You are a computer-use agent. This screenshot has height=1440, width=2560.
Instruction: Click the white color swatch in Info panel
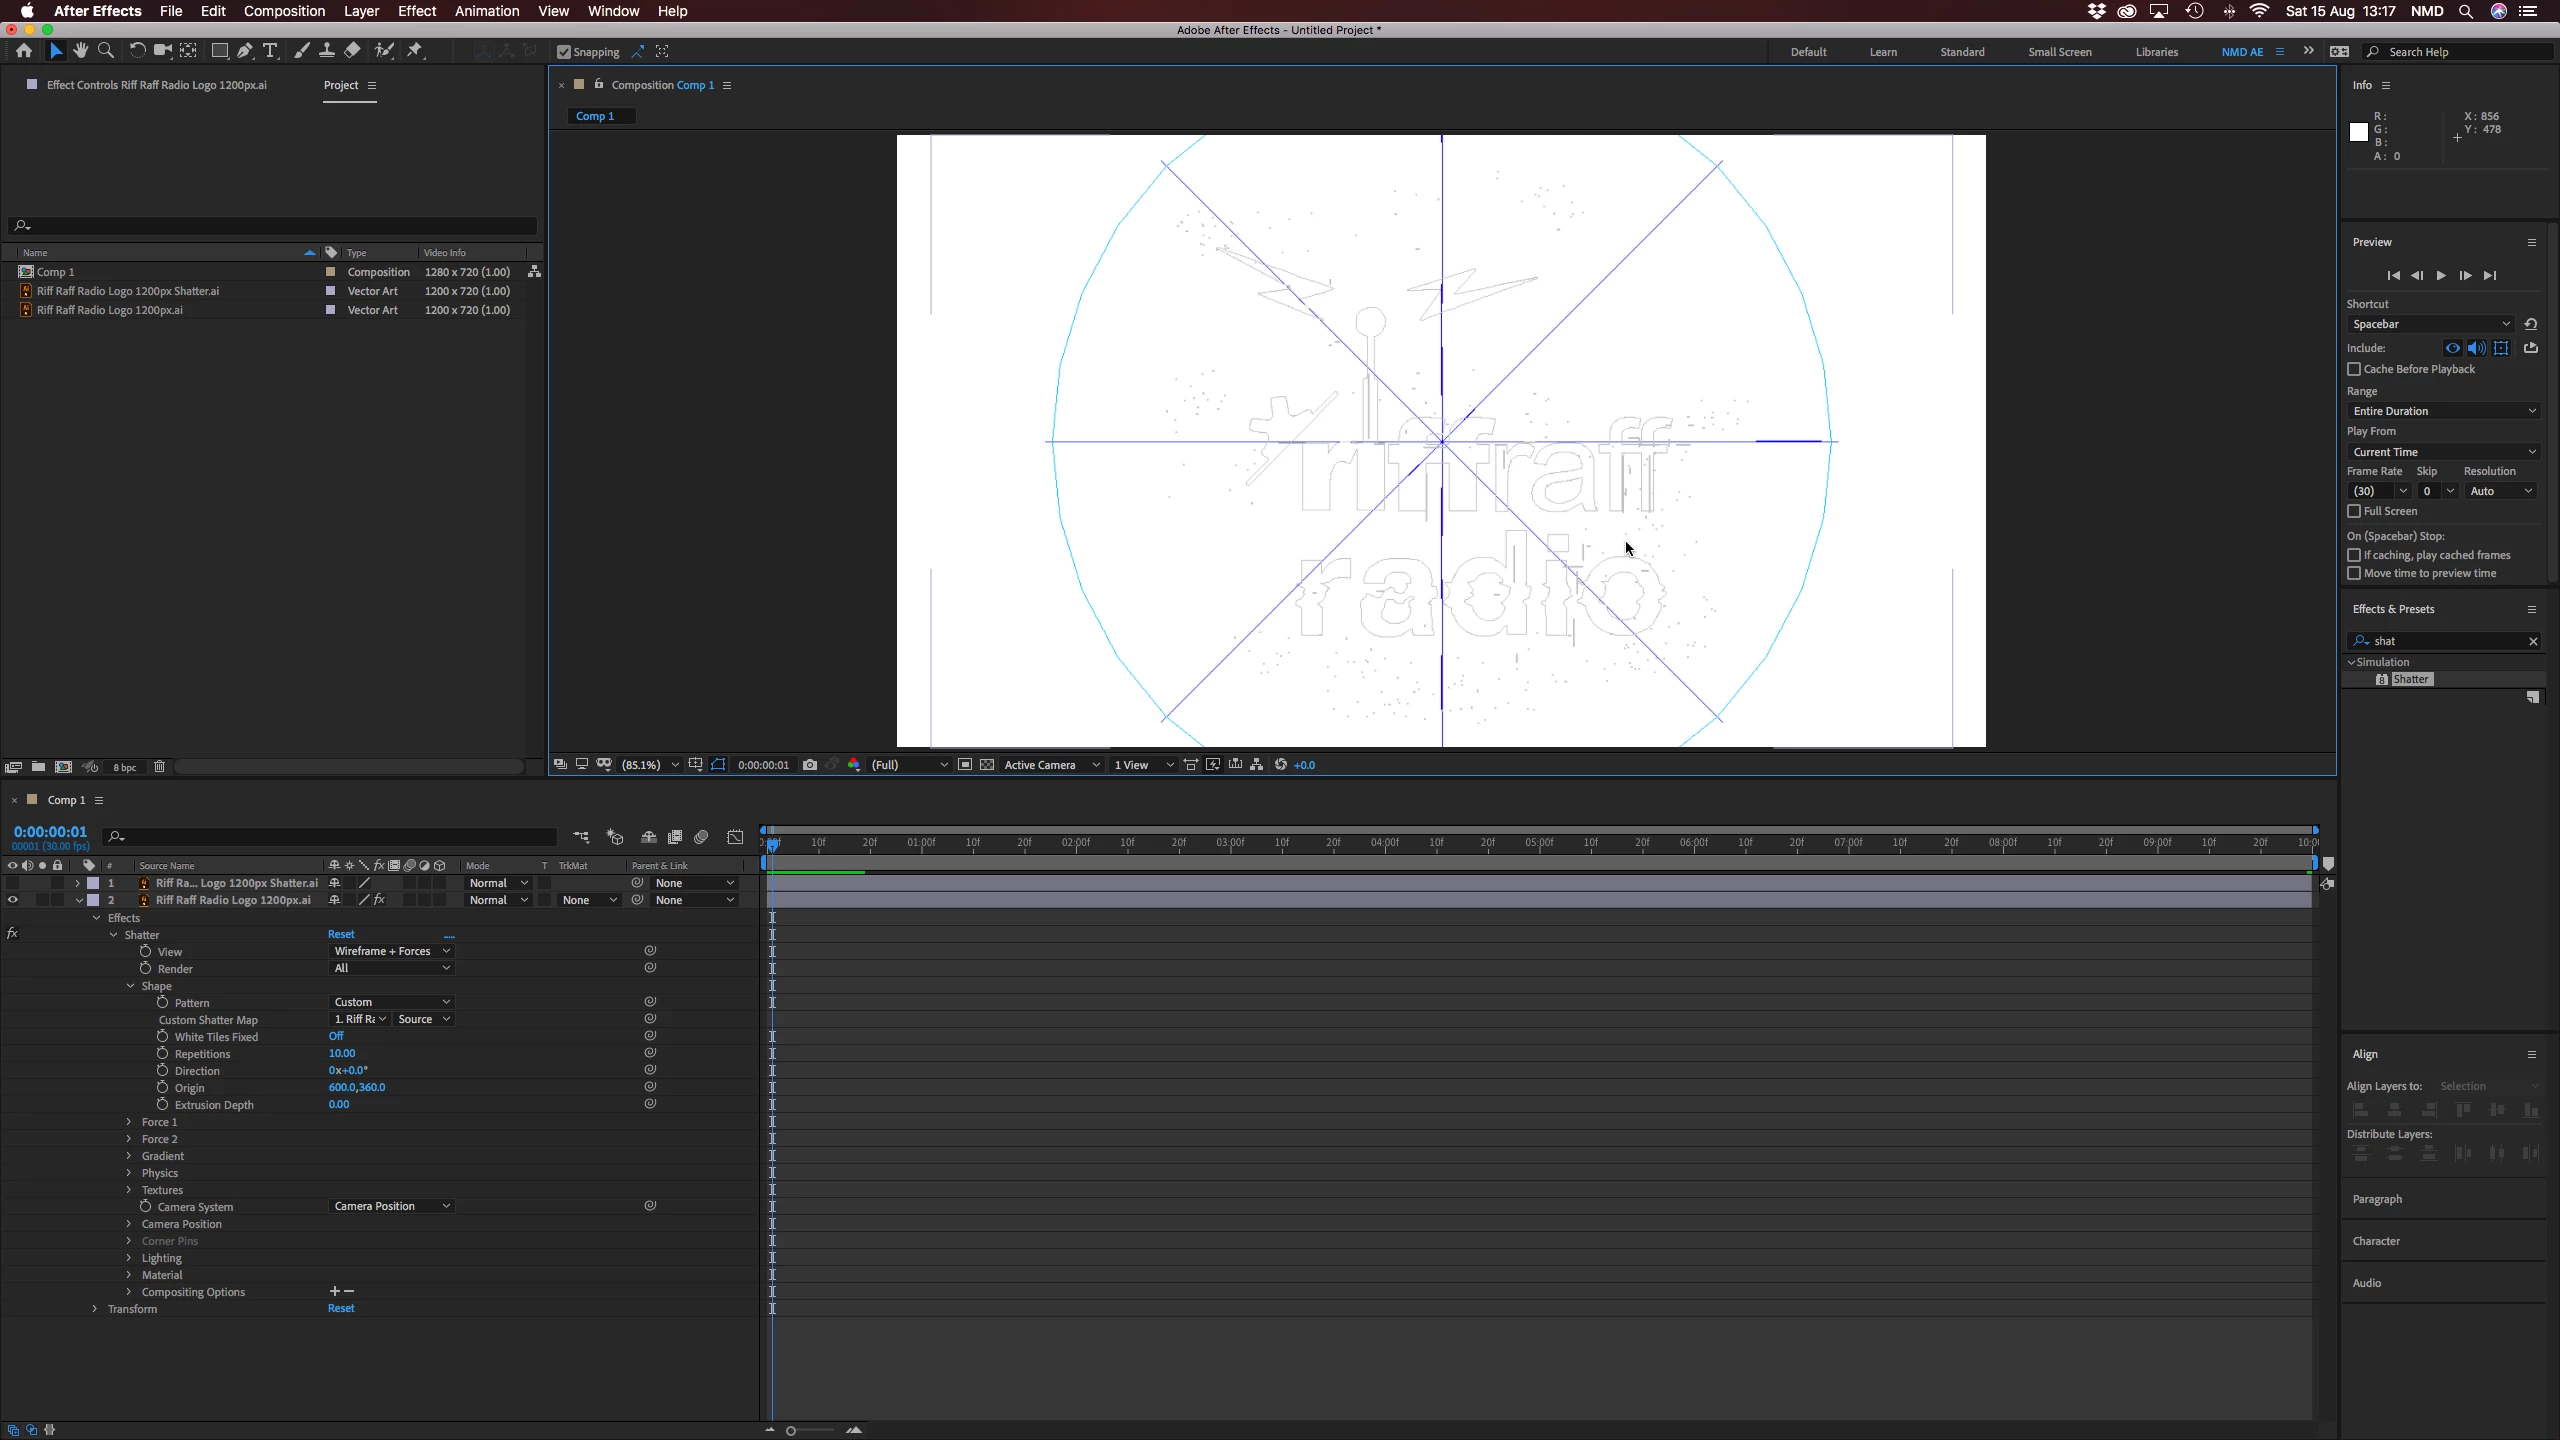pyautogui.click(x=2359, y=132)
